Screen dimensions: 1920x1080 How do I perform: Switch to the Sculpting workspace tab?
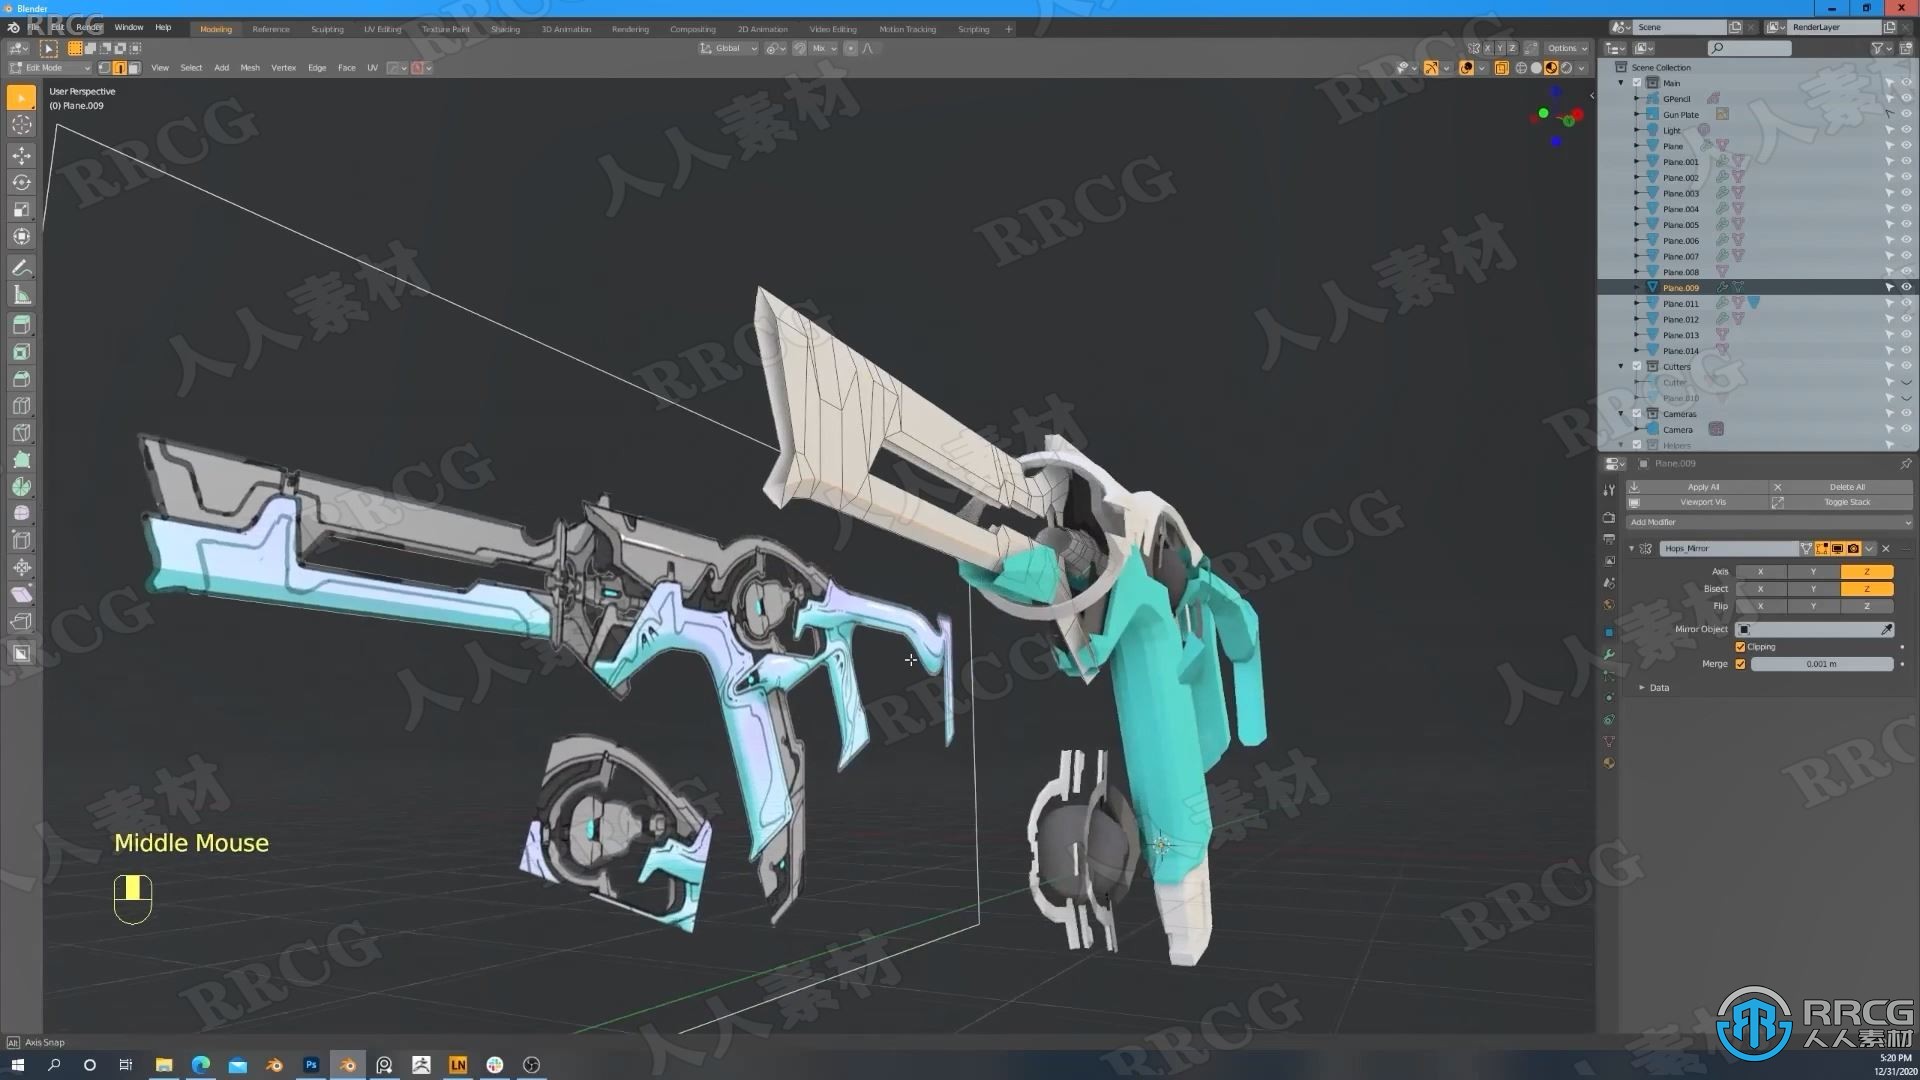click(x=327, y=29)
